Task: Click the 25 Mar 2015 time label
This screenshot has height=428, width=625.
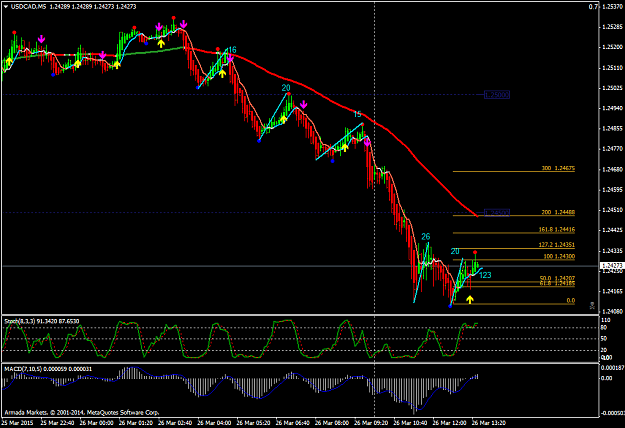Action: coord(17,423)
